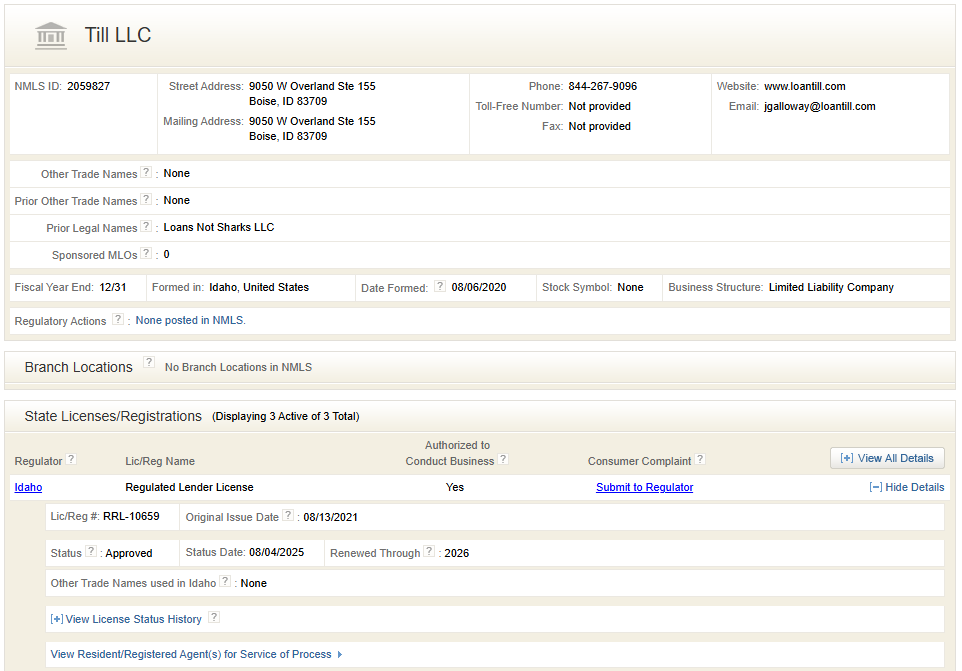Click None posted in NMLS text
The image size is (962, 671).
point(190,320)
